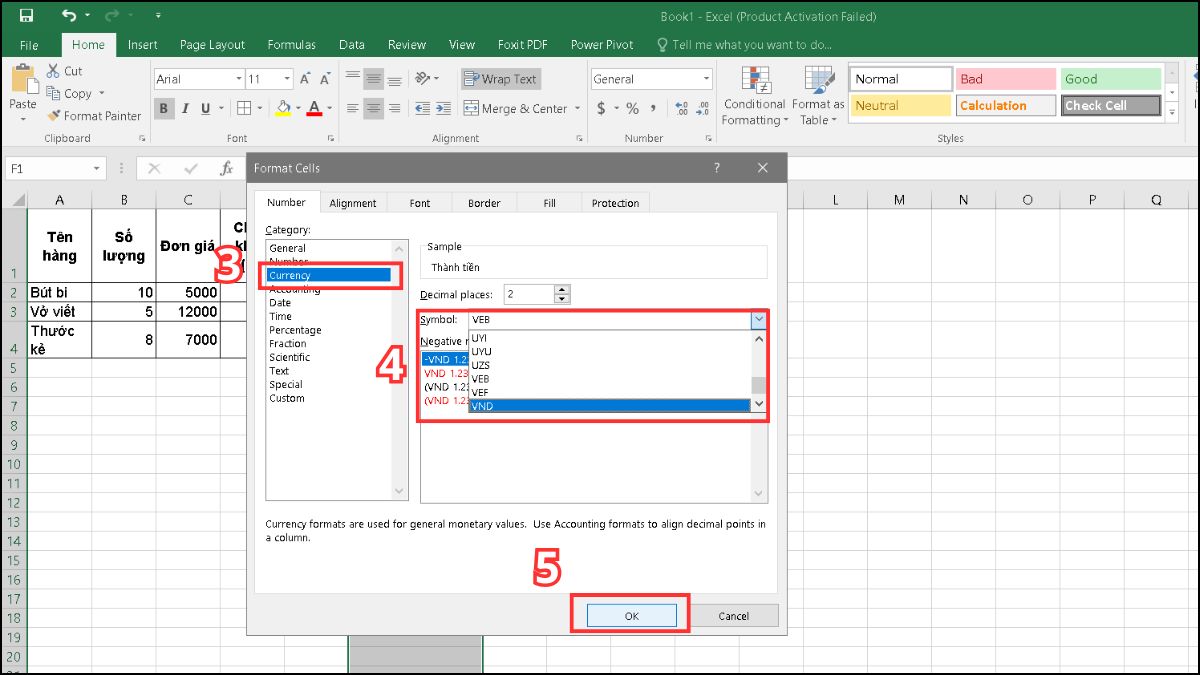Open the Fill Color bucket icon
Screen dimensions: 1200x675
(x=282, y=109)
